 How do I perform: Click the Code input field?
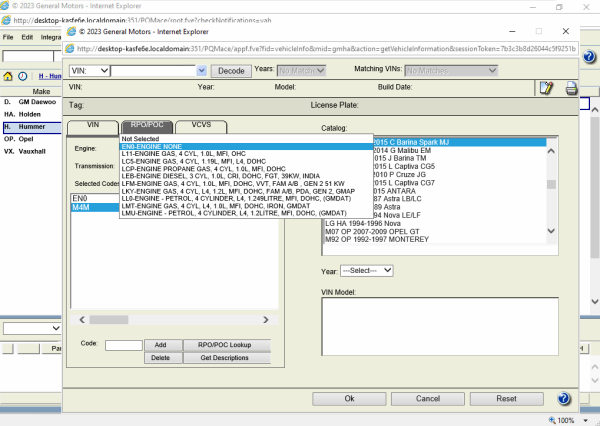click(123, 345)
